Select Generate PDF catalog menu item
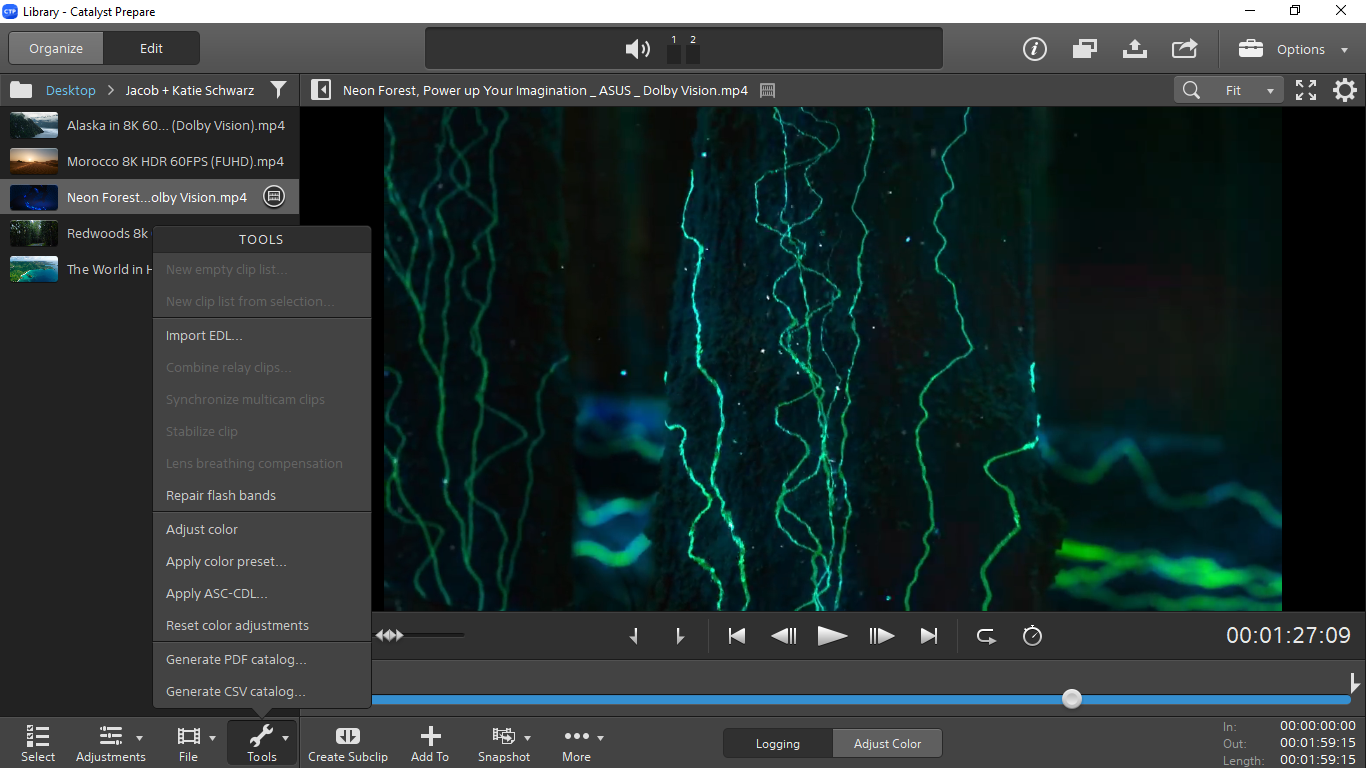 point(236,660)
